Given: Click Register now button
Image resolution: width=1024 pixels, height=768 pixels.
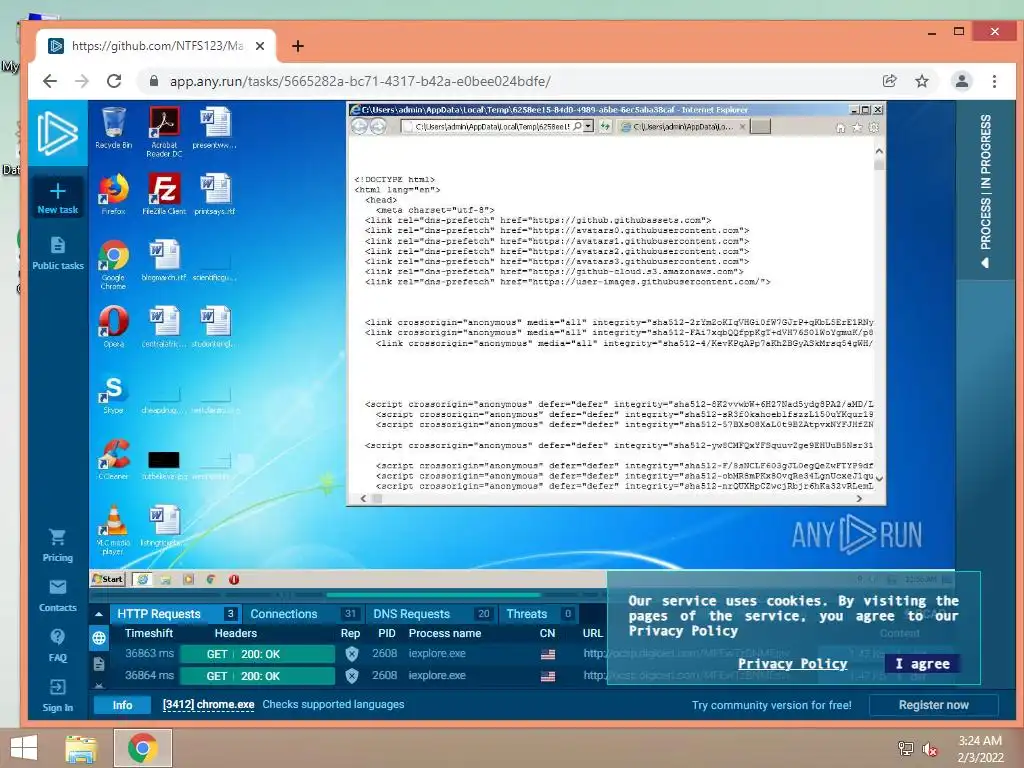Looking at the screenshot, I should pos(933,705).
